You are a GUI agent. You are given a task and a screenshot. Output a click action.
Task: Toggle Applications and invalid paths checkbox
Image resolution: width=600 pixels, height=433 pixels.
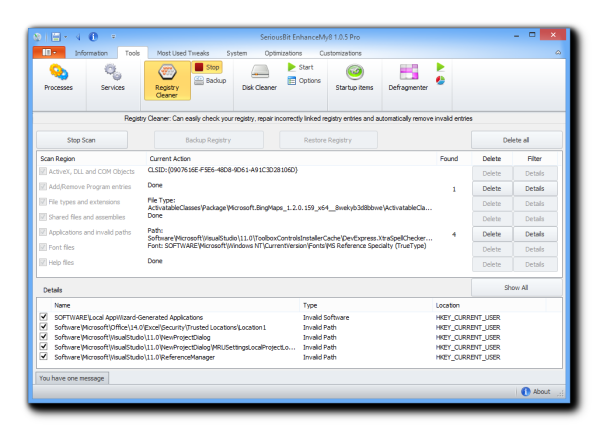click(x=43, y=232)
